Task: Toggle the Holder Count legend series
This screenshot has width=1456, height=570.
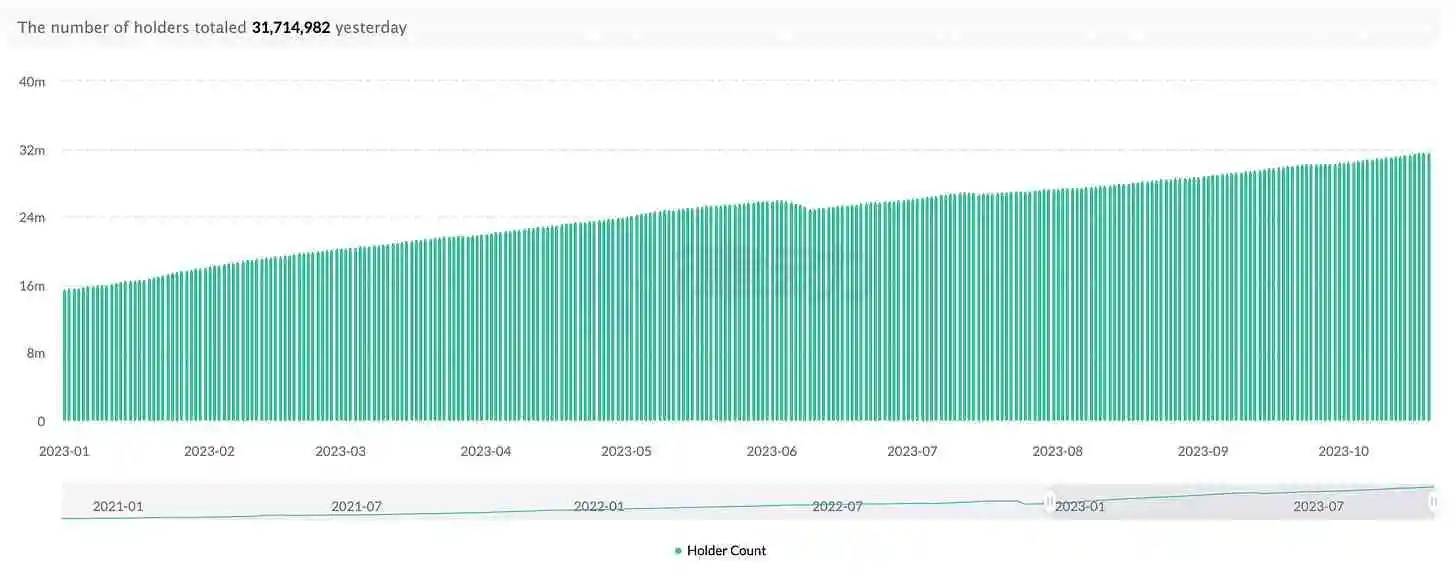Action: 726,550
